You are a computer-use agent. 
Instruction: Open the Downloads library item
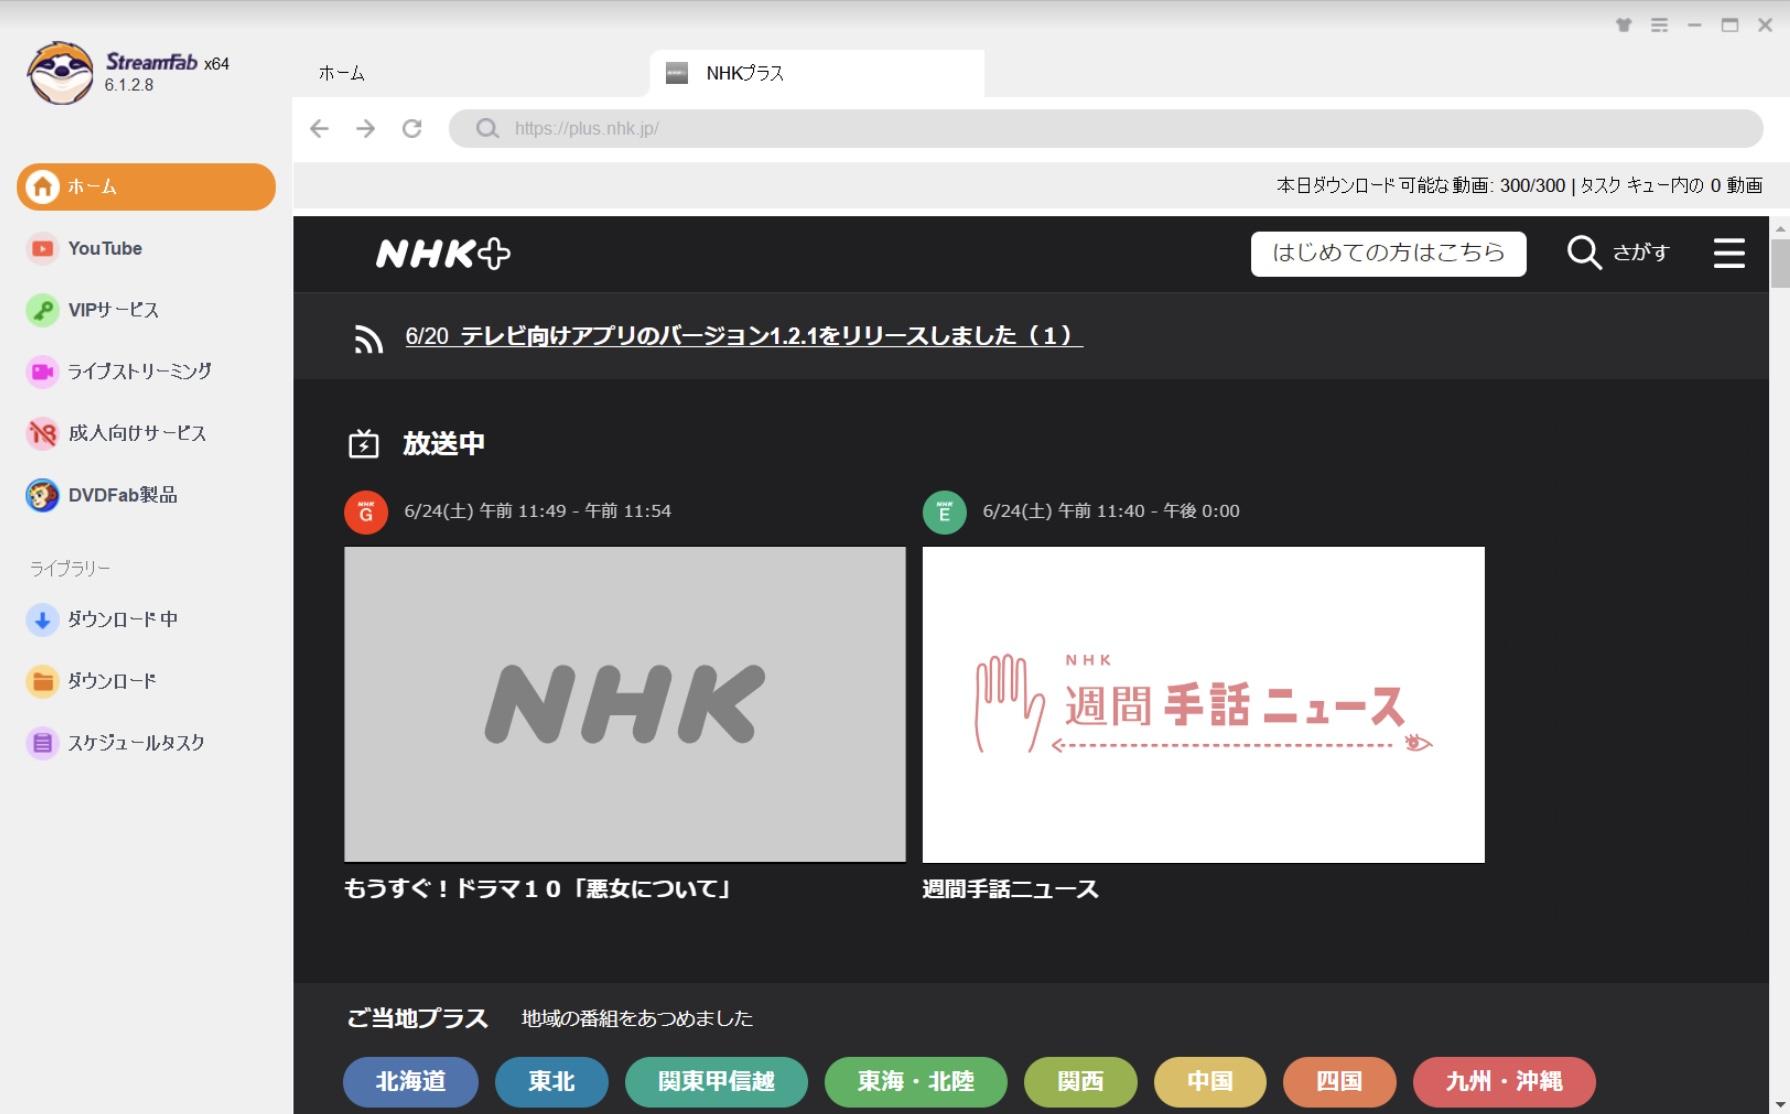pos(112,681)
